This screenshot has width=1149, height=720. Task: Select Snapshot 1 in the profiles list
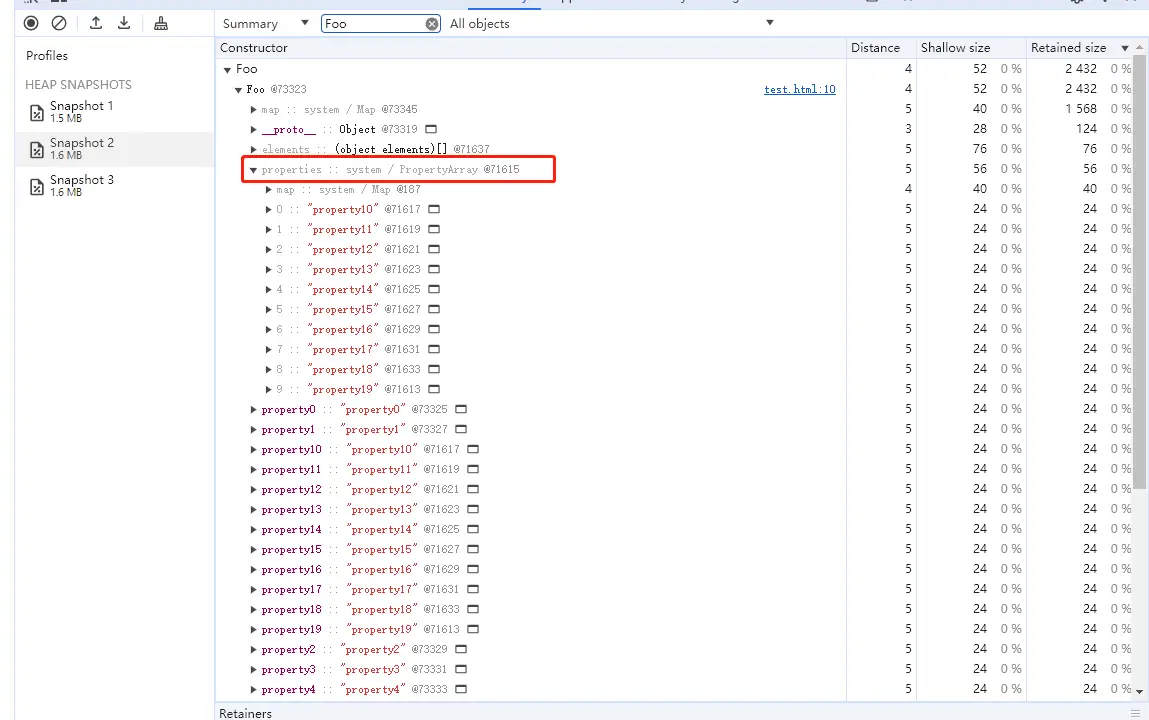click(x=80, y=111)
